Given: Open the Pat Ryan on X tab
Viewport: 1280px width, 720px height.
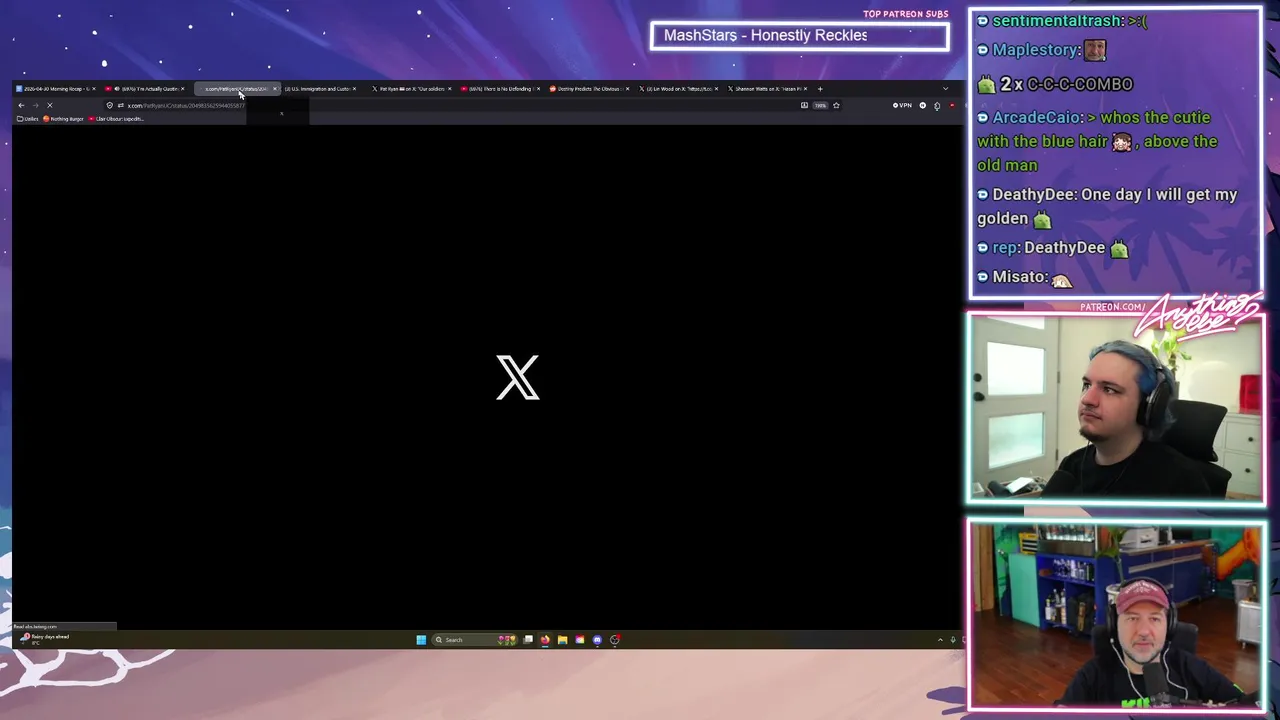Looking at the screenshot, I should click(x=410, y=89).
